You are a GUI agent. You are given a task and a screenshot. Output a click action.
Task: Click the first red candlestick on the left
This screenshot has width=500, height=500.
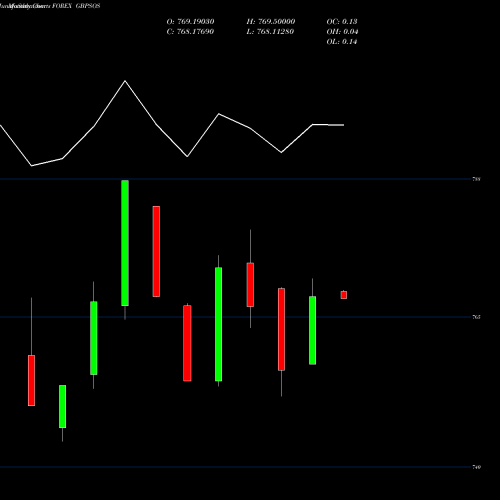(x=31, y=380)
